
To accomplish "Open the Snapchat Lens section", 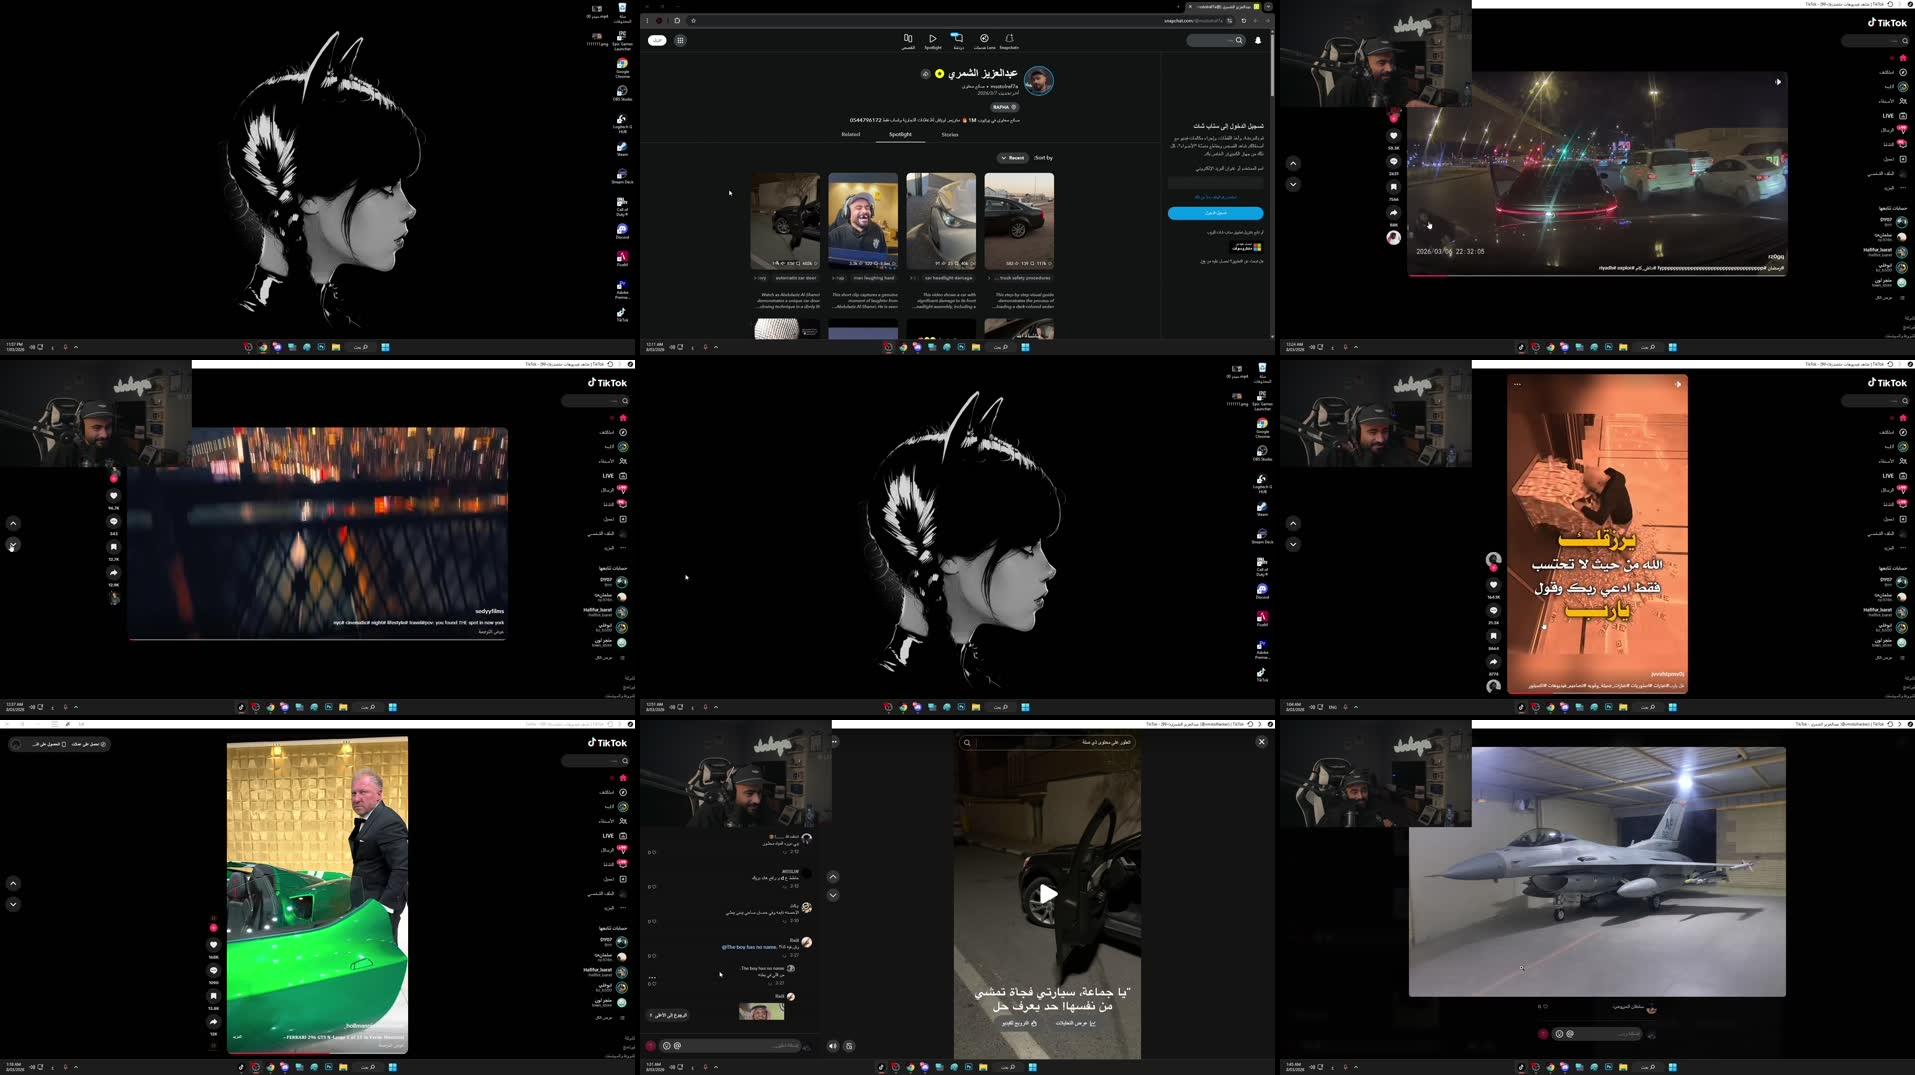I will point(985,39).
